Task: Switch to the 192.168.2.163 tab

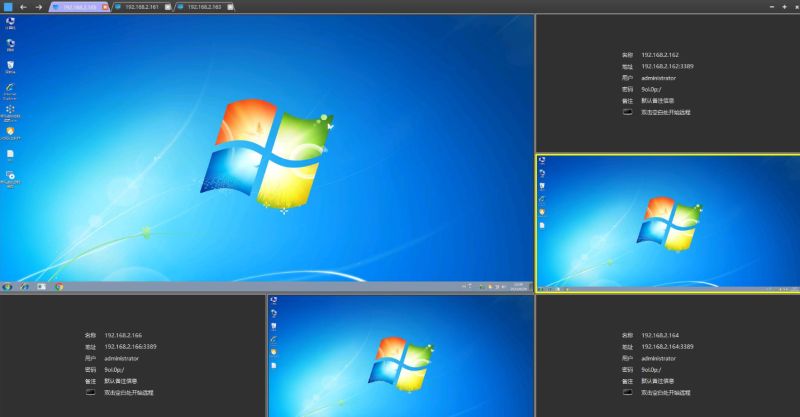Action: coord(204,7)
